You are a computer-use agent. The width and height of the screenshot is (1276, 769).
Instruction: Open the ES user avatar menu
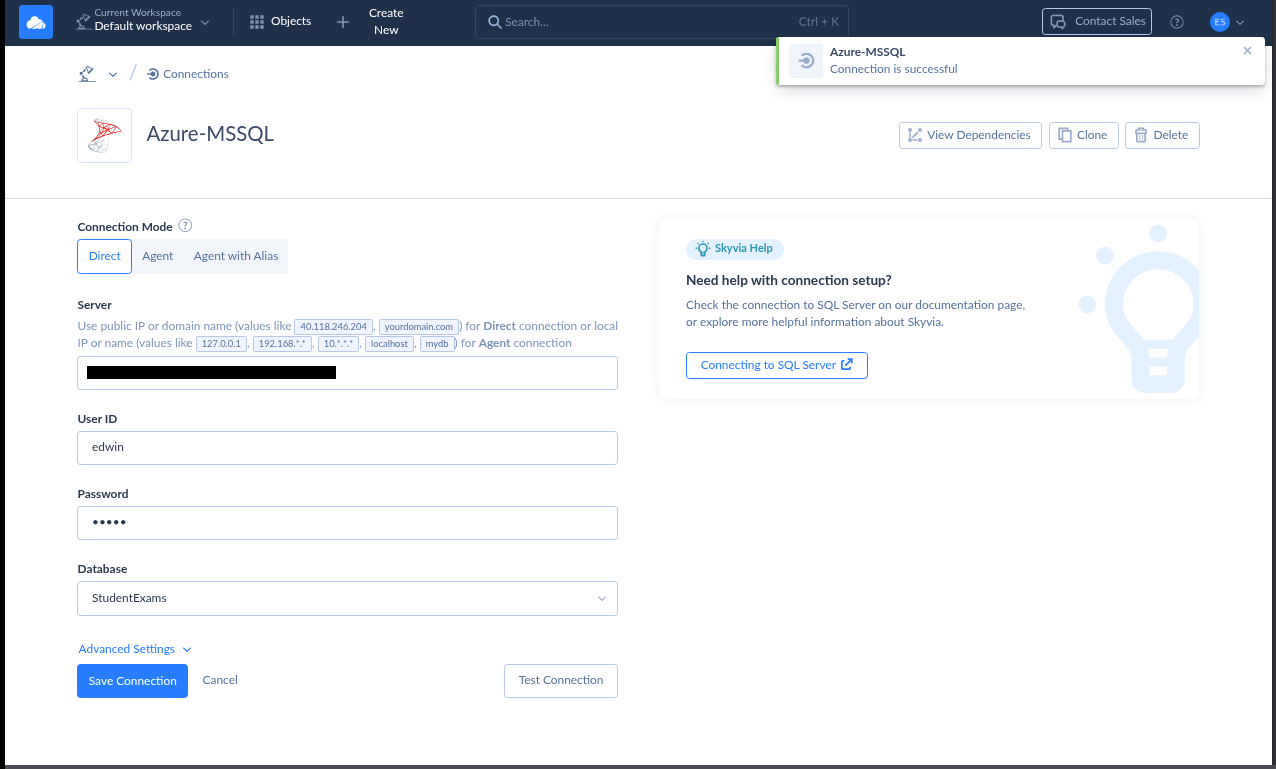[1227, 22]
